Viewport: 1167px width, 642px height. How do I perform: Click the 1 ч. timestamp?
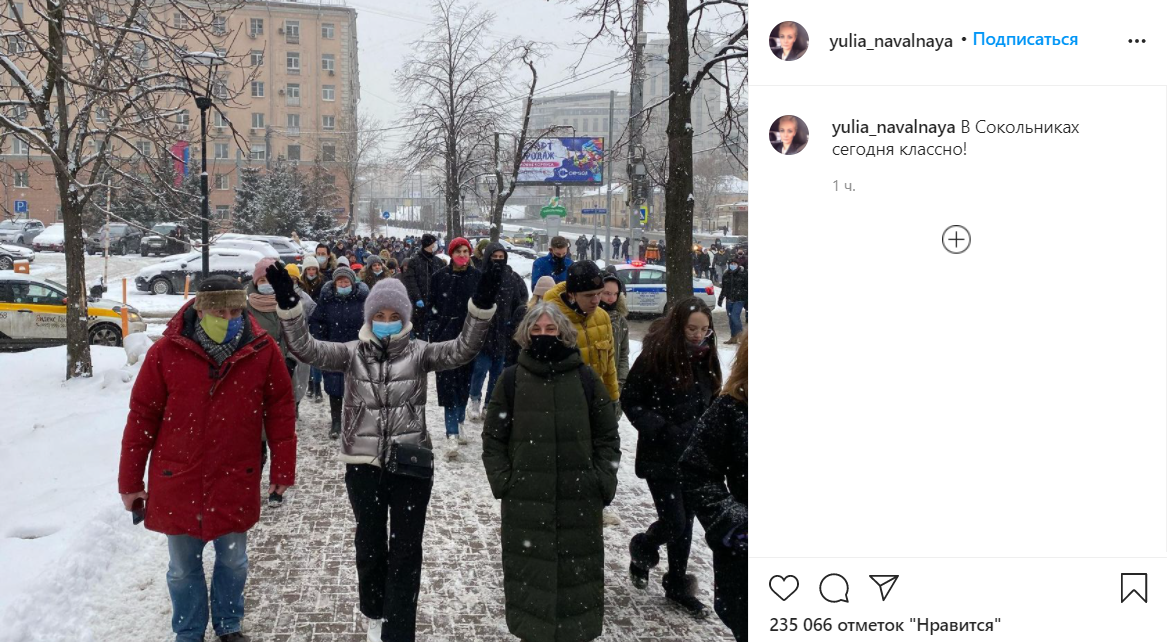click(844, 186)
